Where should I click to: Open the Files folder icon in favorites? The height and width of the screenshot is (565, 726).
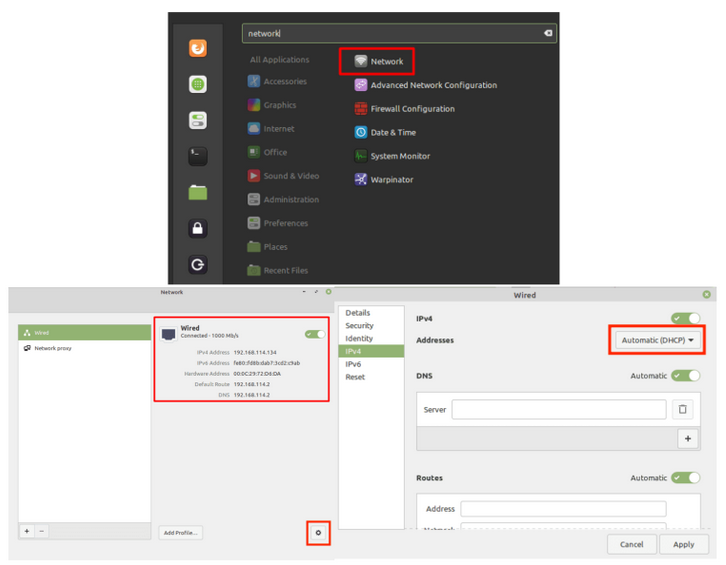[198, 192]
